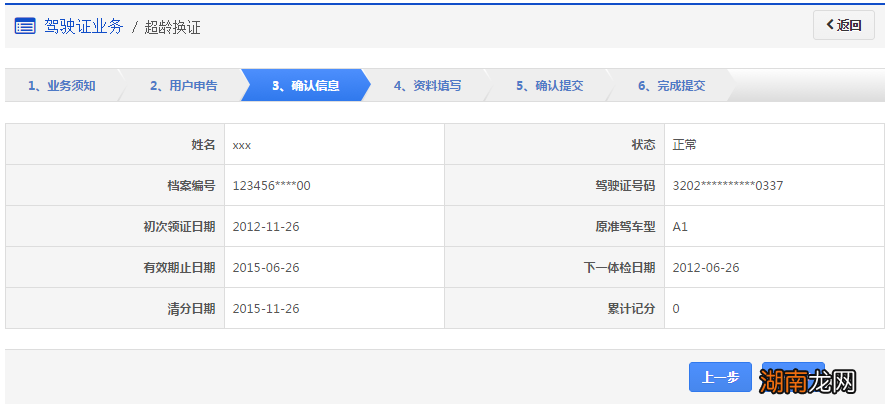Jump to step 4、资料填写
Viewport: 890px width, 408px height.
pyautogui.click(x=427, y=86)
